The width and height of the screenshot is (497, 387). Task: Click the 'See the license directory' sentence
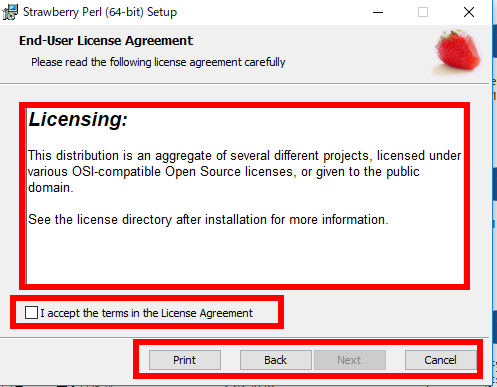point(208,220)
